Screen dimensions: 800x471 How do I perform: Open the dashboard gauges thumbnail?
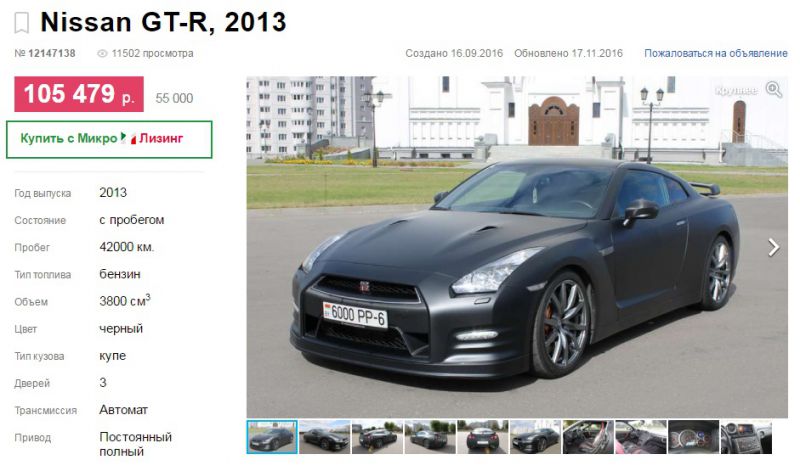coord(693,437)
